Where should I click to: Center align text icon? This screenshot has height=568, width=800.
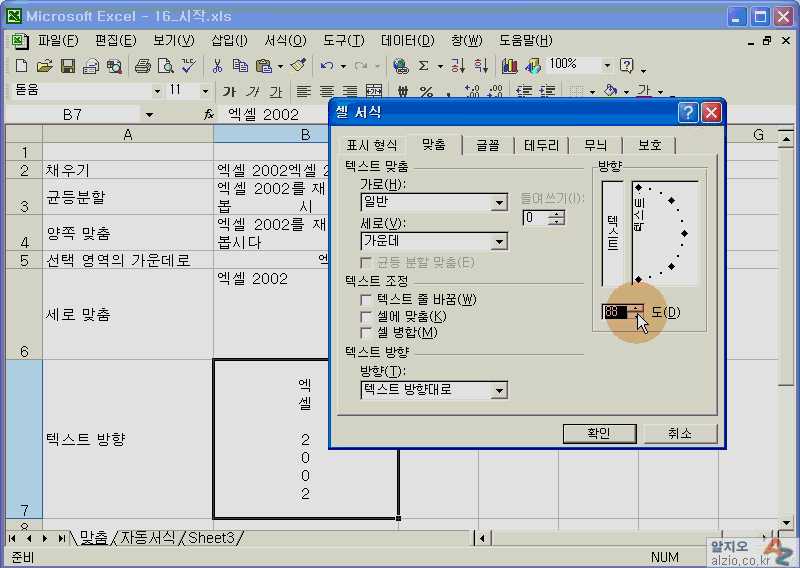click(327, 91)
